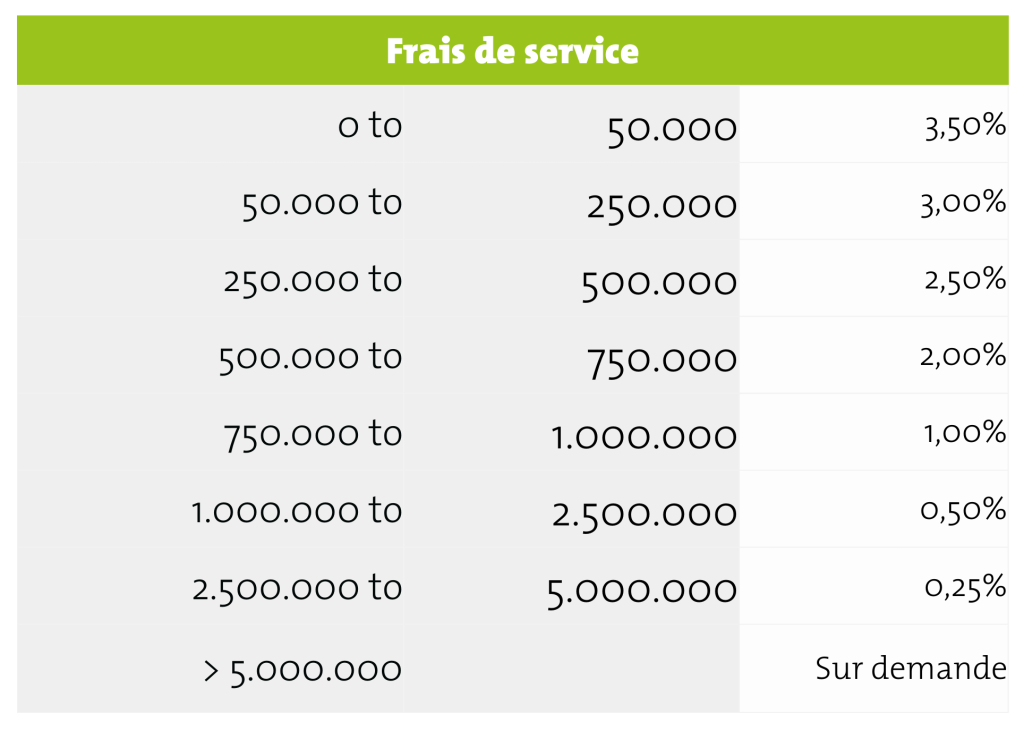The image size is (1024, 731).
Task: Select the 0,50% fee value
Action: pyautogui.click(x=963, y=509)
